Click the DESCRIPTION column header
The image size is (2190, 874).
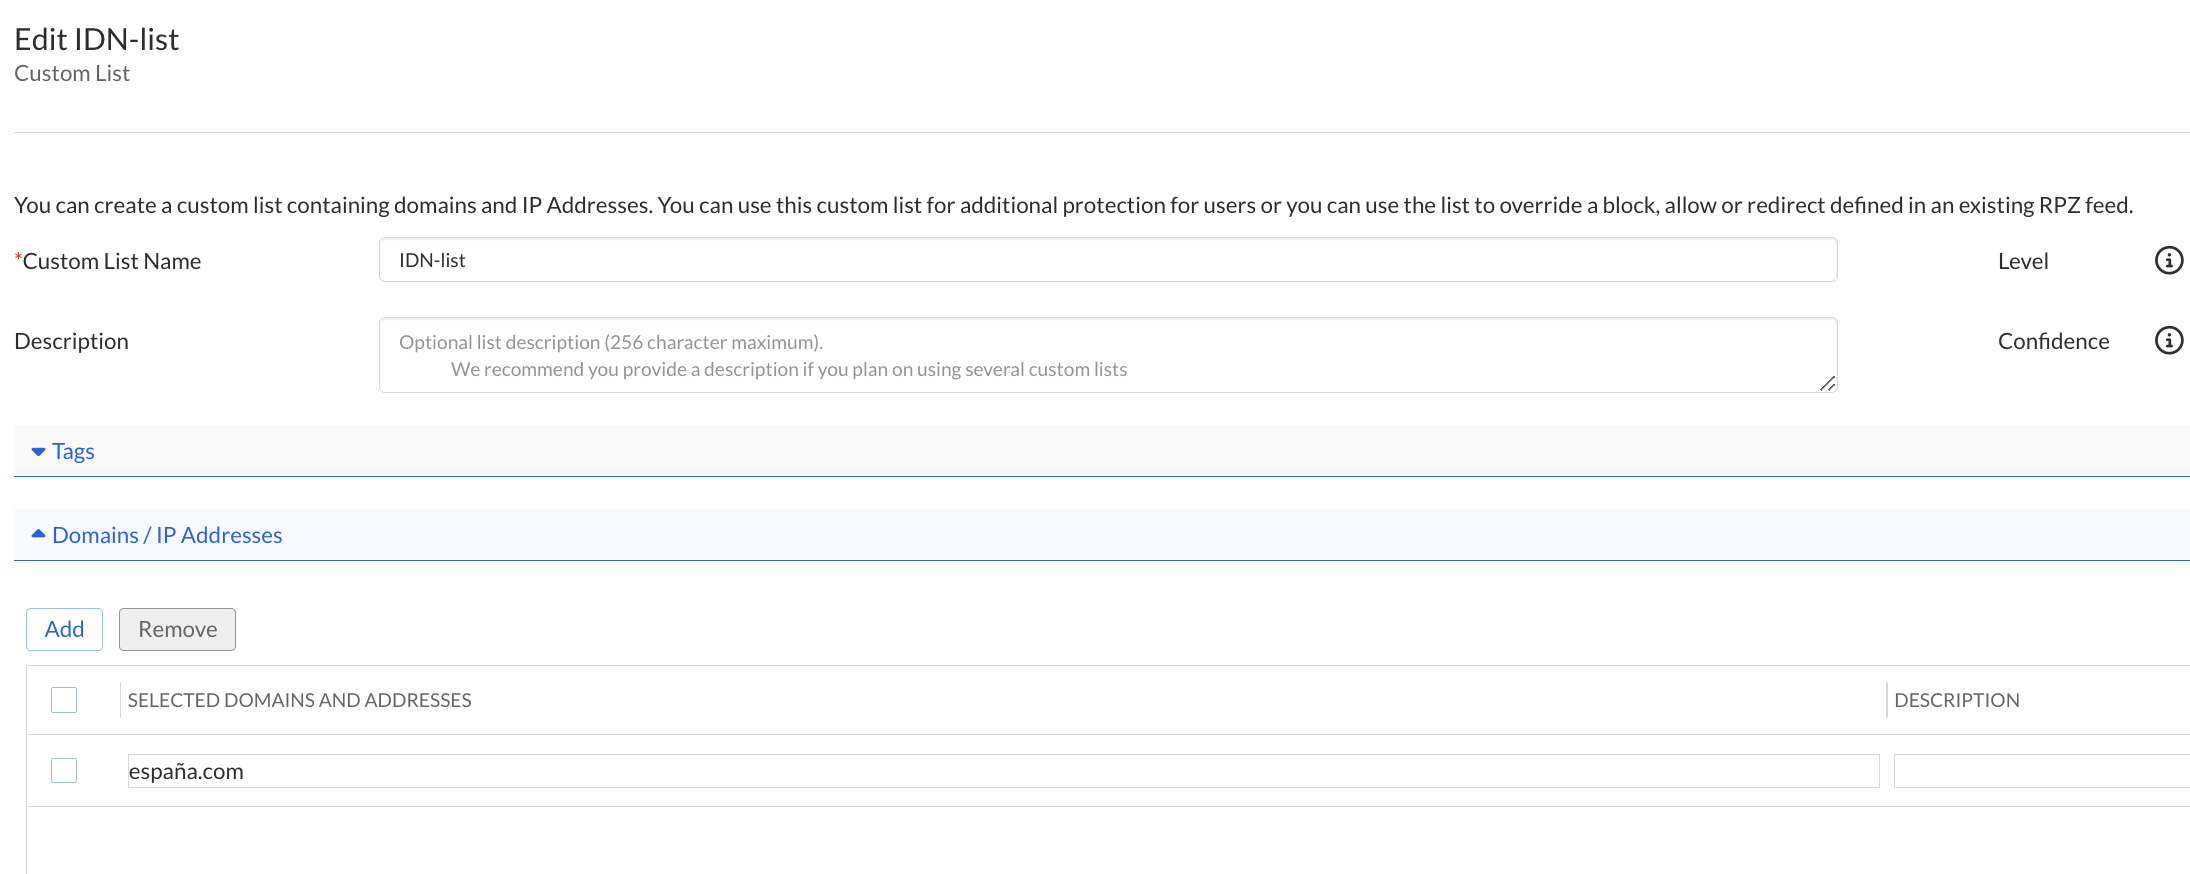[x=1956, y=699]
